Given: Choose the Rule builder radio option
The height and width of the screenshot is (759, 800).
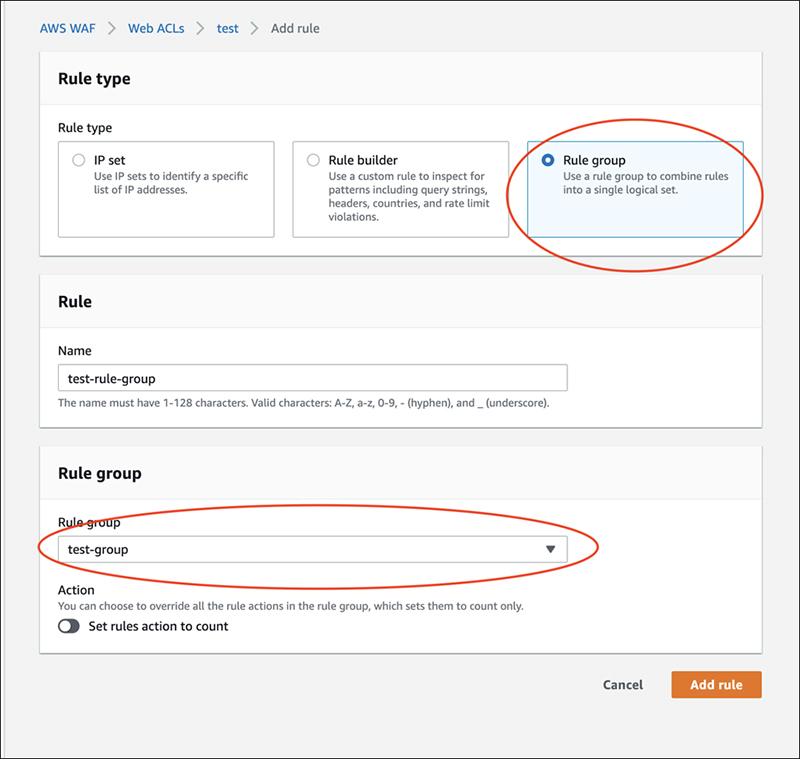Looking at the screenshot, I should (x=313, y=160).
